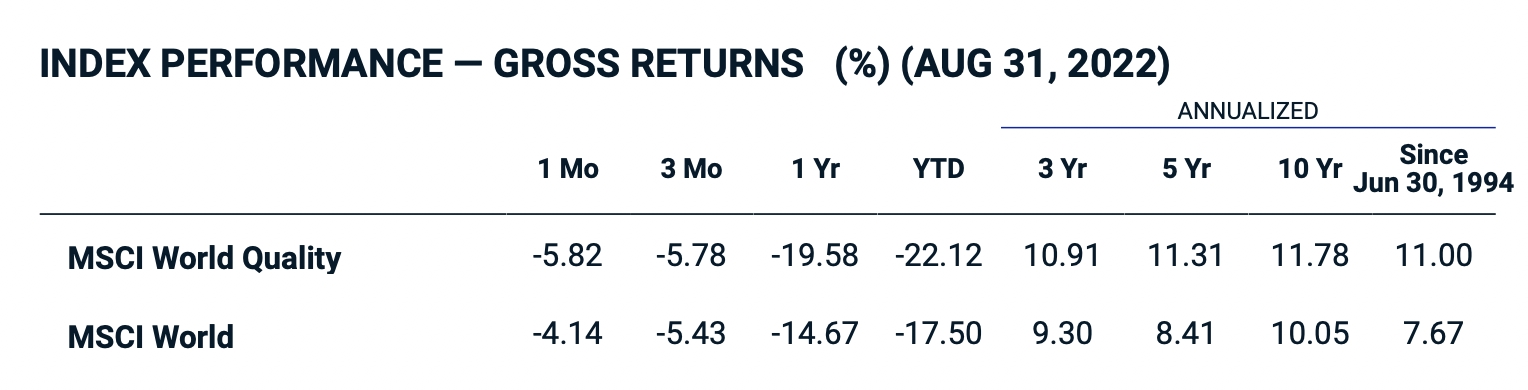The width and height of the screenshot is (1528, 390).
Task: Click the -22.12 YTD Quality value
Action: tap(938, 255)
